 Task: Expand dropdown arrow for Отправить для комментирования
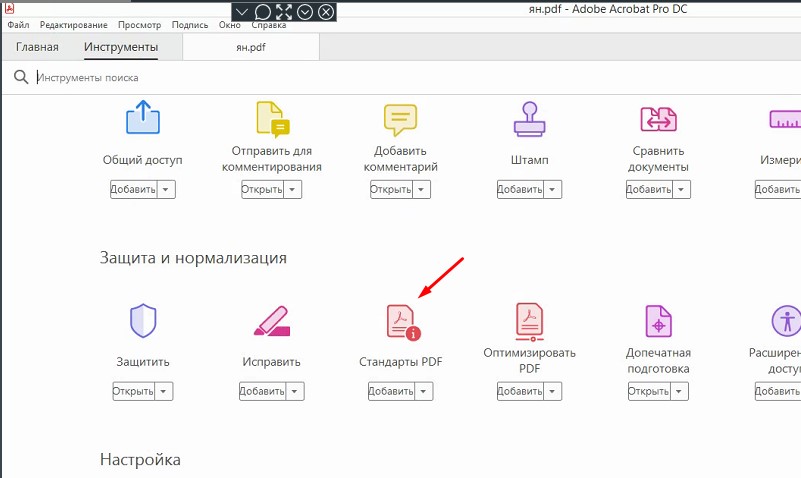pos(293,189)
